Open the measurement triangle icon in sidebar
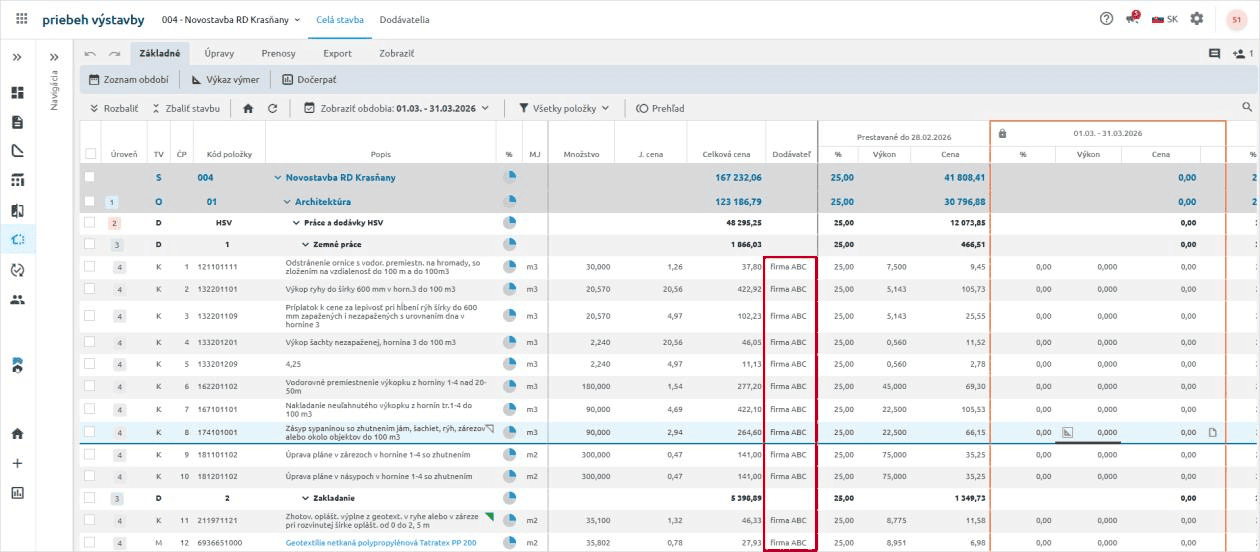This screenshot has height=552, width=1260. click(17, 151)
